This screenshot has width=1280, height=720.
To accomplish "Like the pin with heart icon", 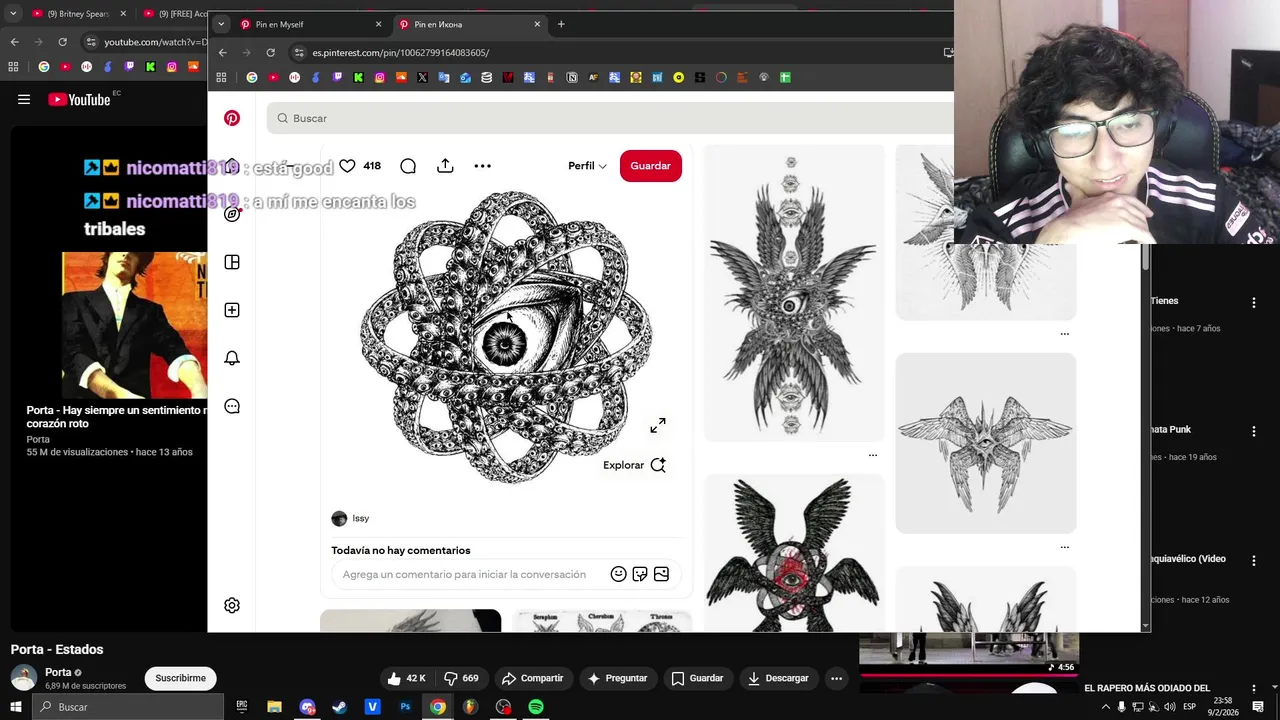I will 347,166.
